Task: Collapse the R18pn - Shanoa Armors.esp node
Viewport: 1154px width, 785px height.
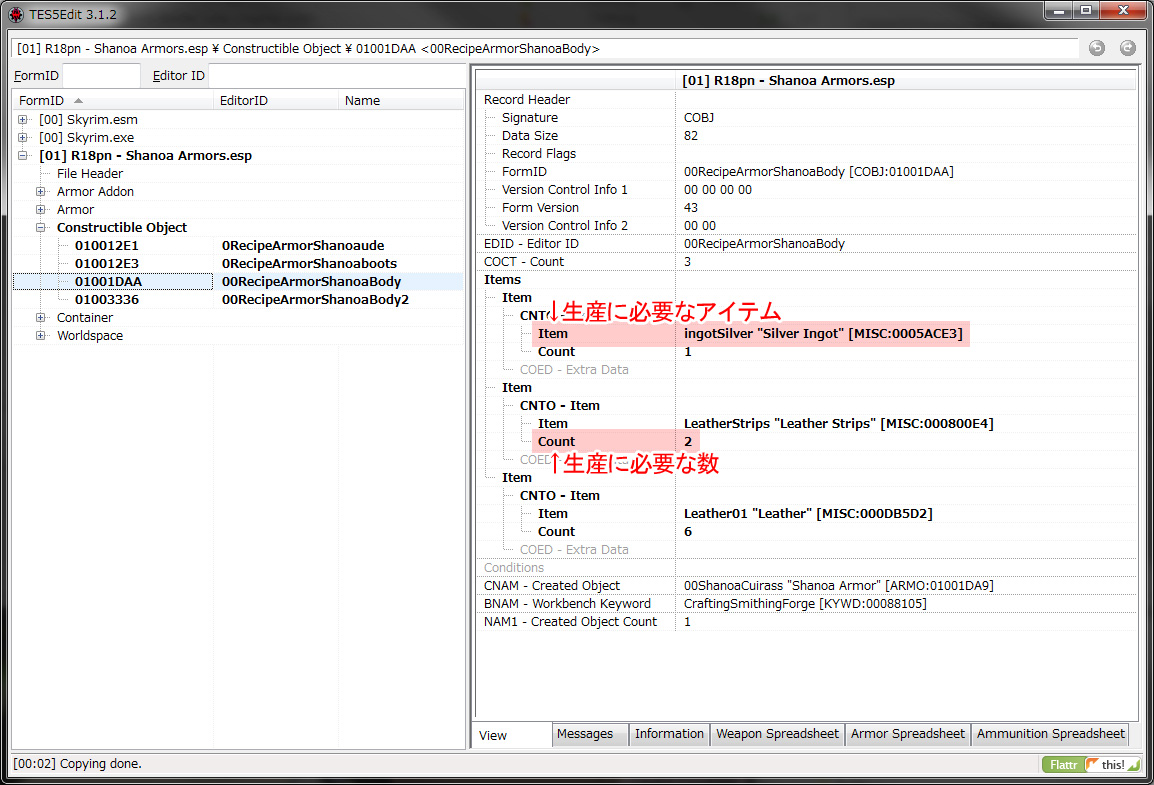Action: pyautogui.click(x=23, y=155)
